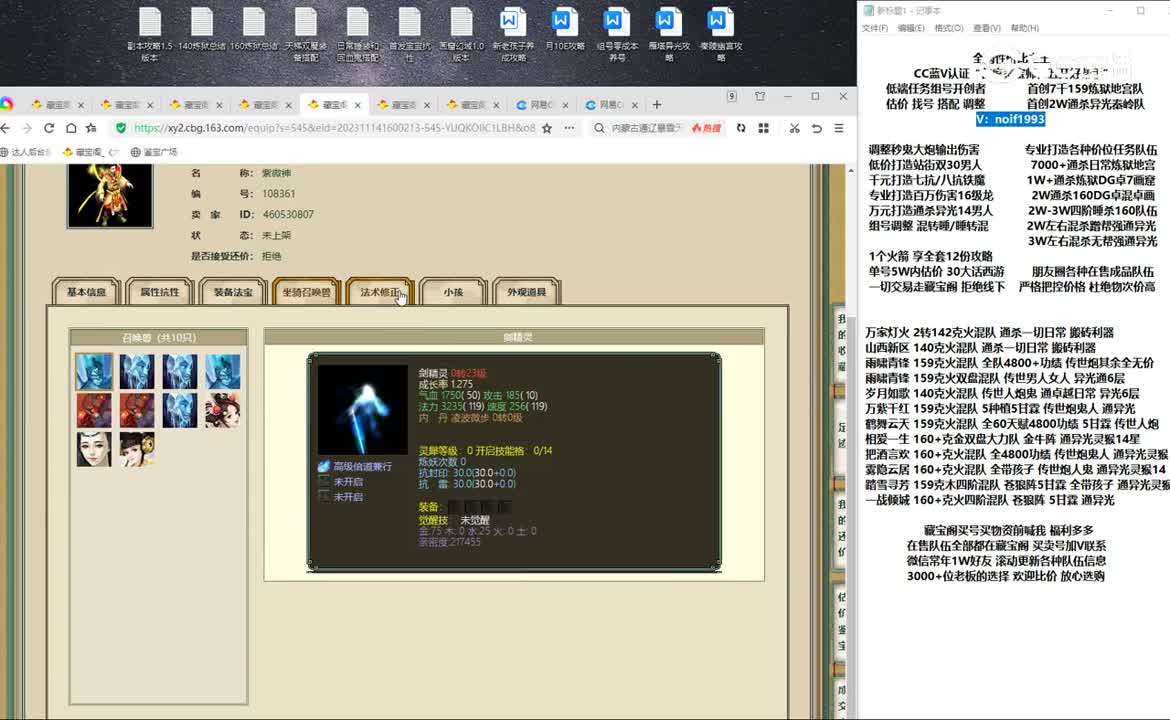This screenshot has height=720, width=1170.
Task: Click the search magnifier icon
Action: point(599,128)
